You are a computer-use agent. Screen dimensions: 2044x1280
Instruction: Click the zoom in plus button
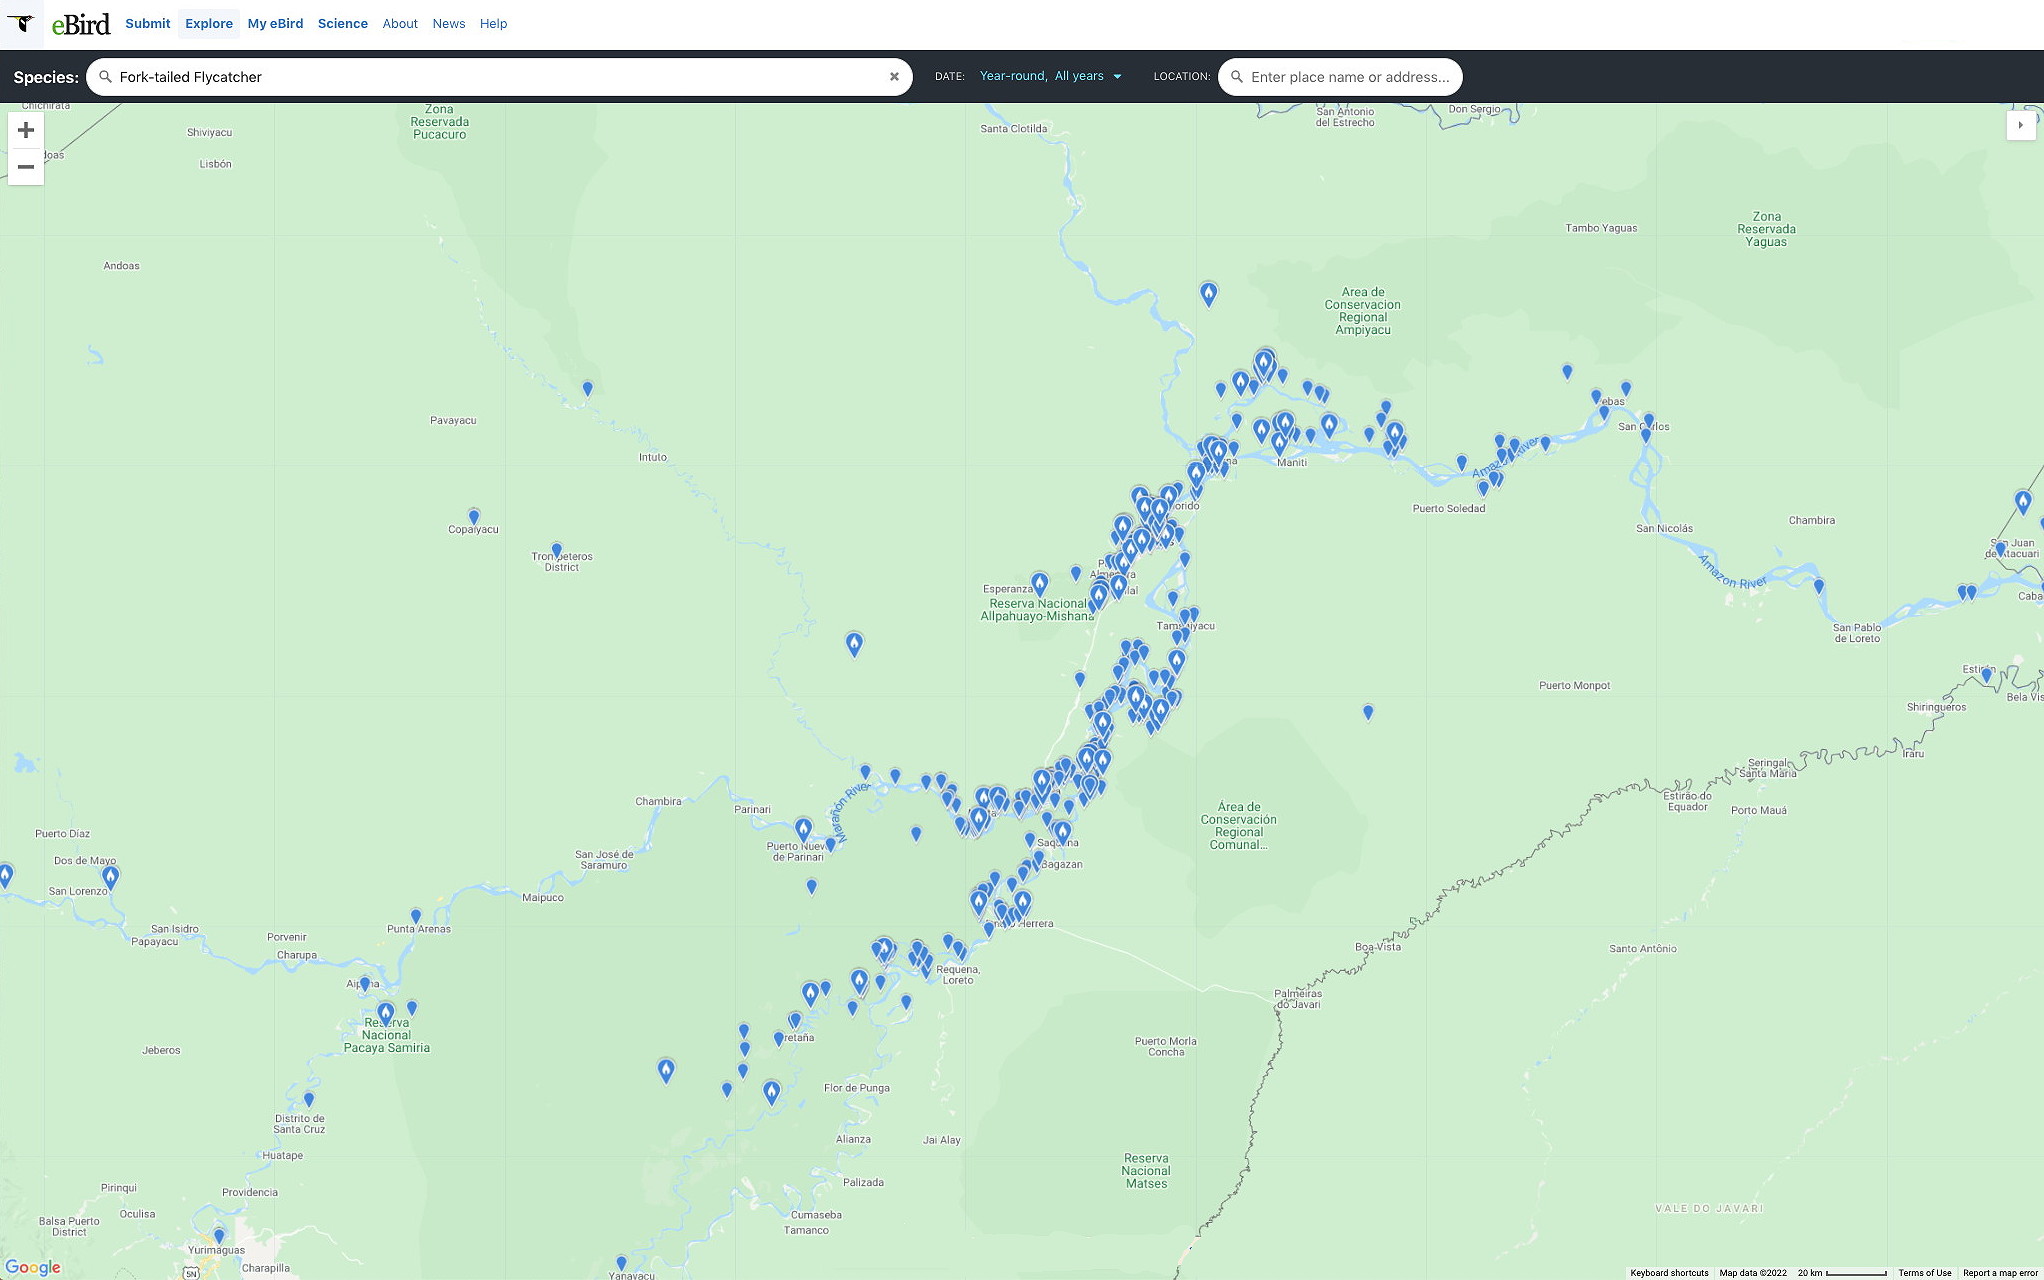[26, 130]
